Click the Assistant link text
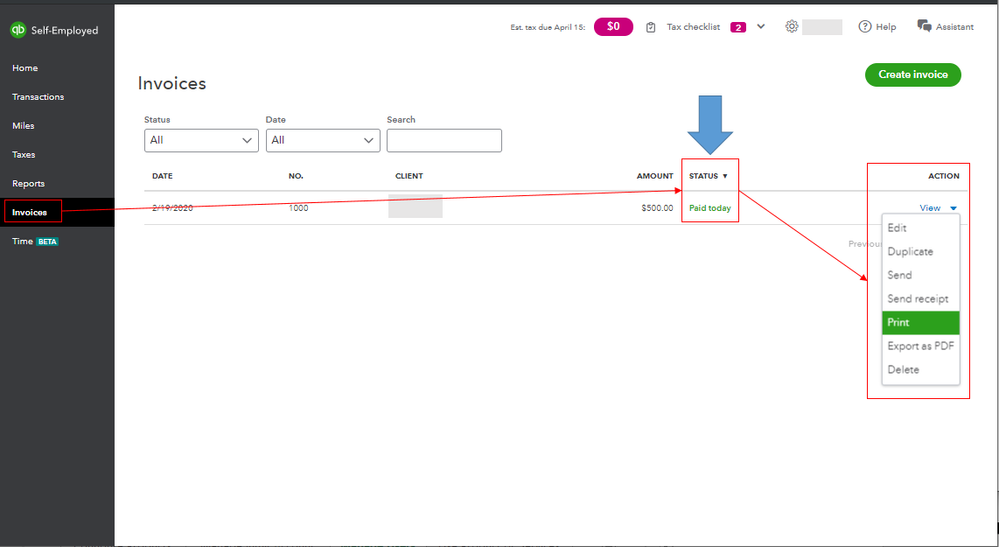This screenshot has height=547, width=999. pos(954,27)
